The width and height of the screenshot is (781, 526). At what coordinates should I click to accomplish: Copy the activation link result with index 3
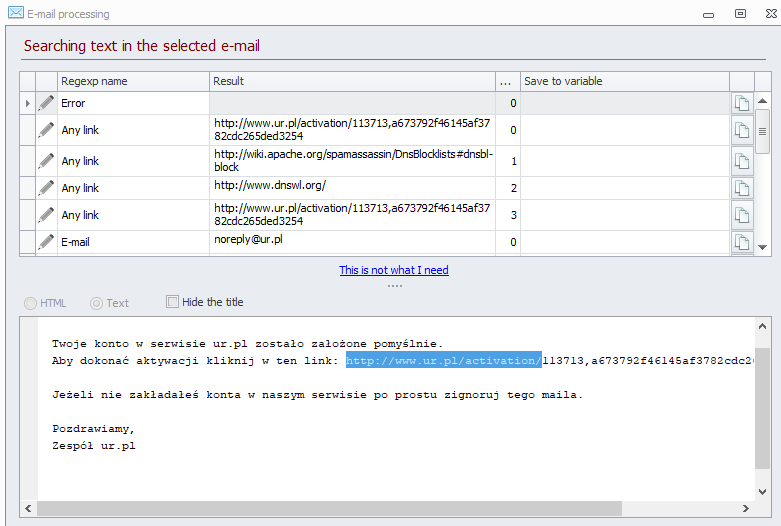click(x=742, y=215)
